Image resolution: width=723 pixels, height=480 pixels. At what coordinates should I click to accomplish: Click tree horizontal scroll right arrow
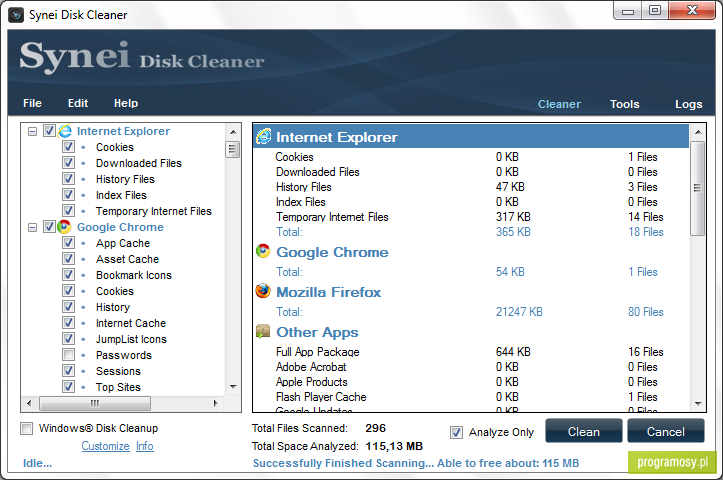coord(216,403)
